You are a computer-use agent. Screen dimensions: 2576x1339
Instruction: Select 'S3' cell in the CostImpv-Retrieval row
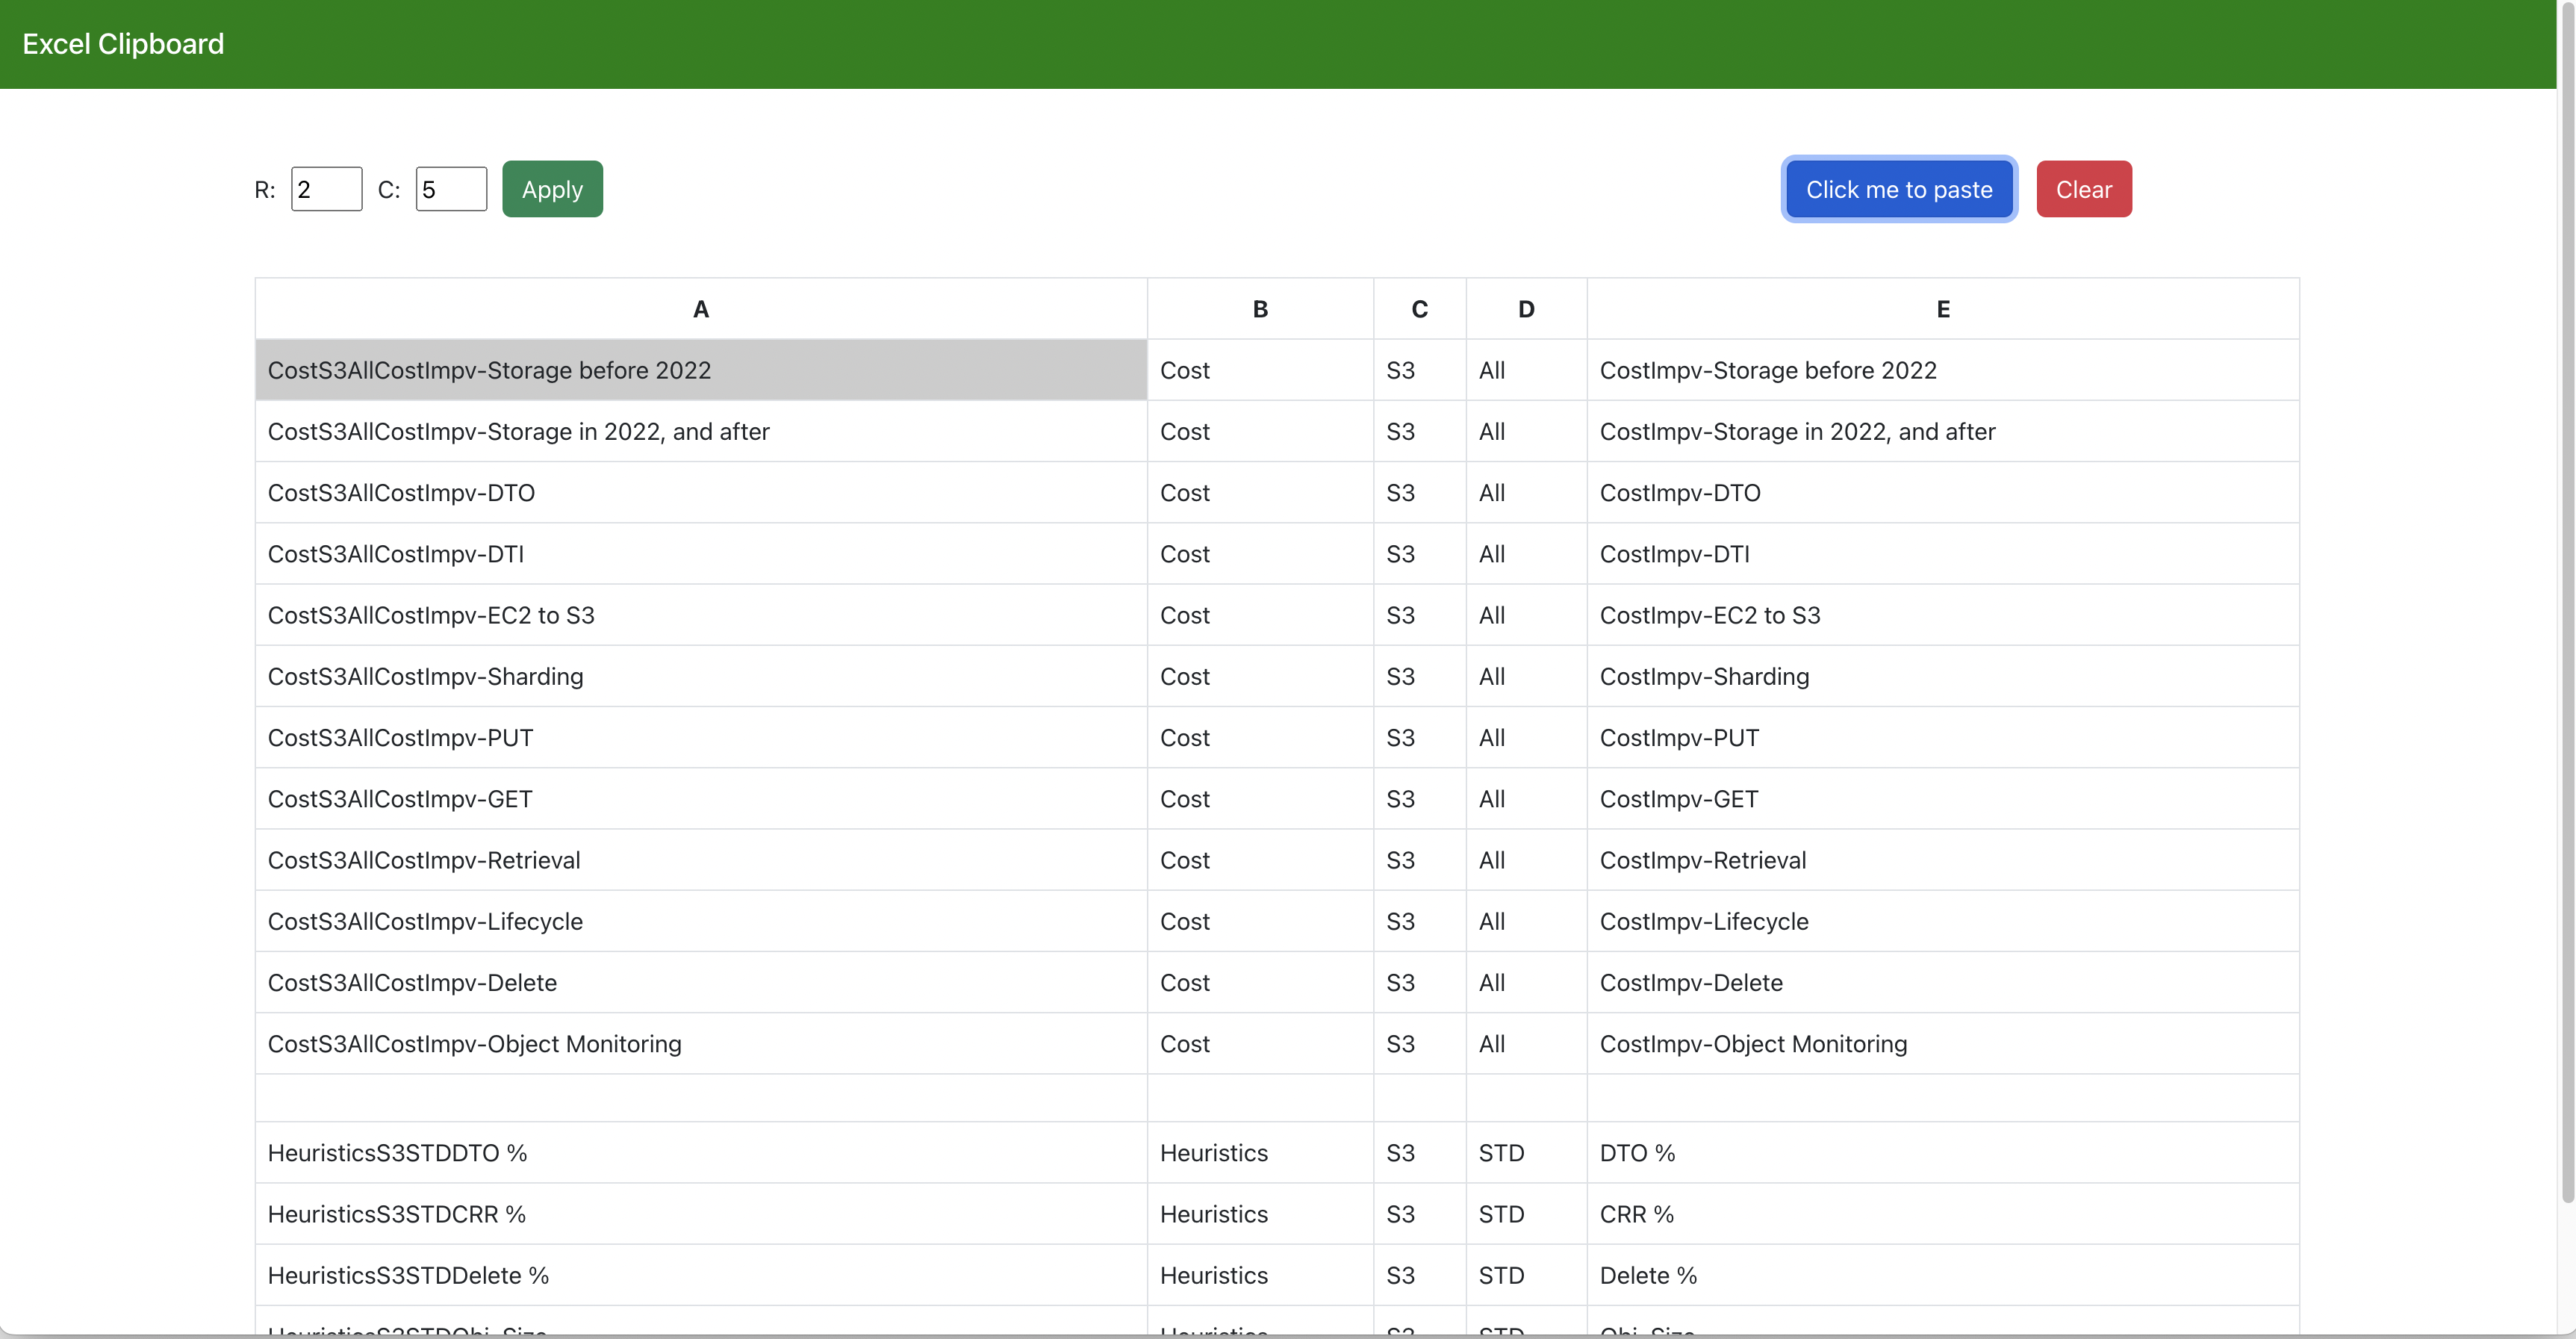coord(1419,860)
